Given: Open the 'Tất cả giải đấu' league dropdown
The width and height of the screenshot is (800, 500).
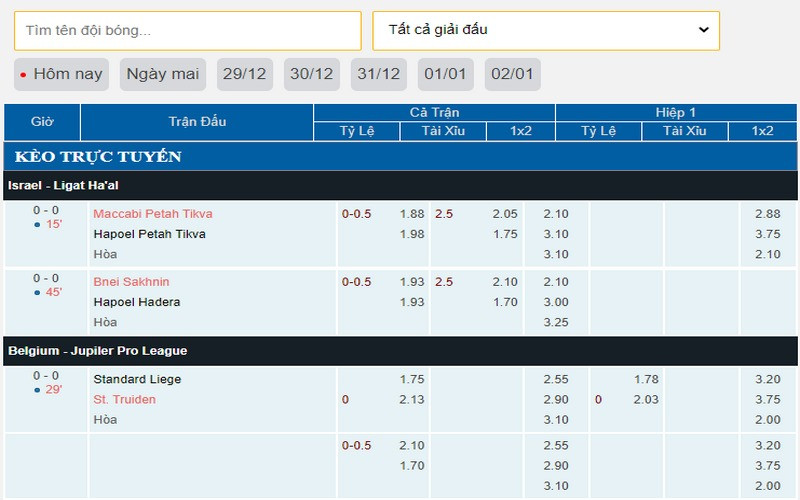Looking at the screenshot, I should click(545, 31).
